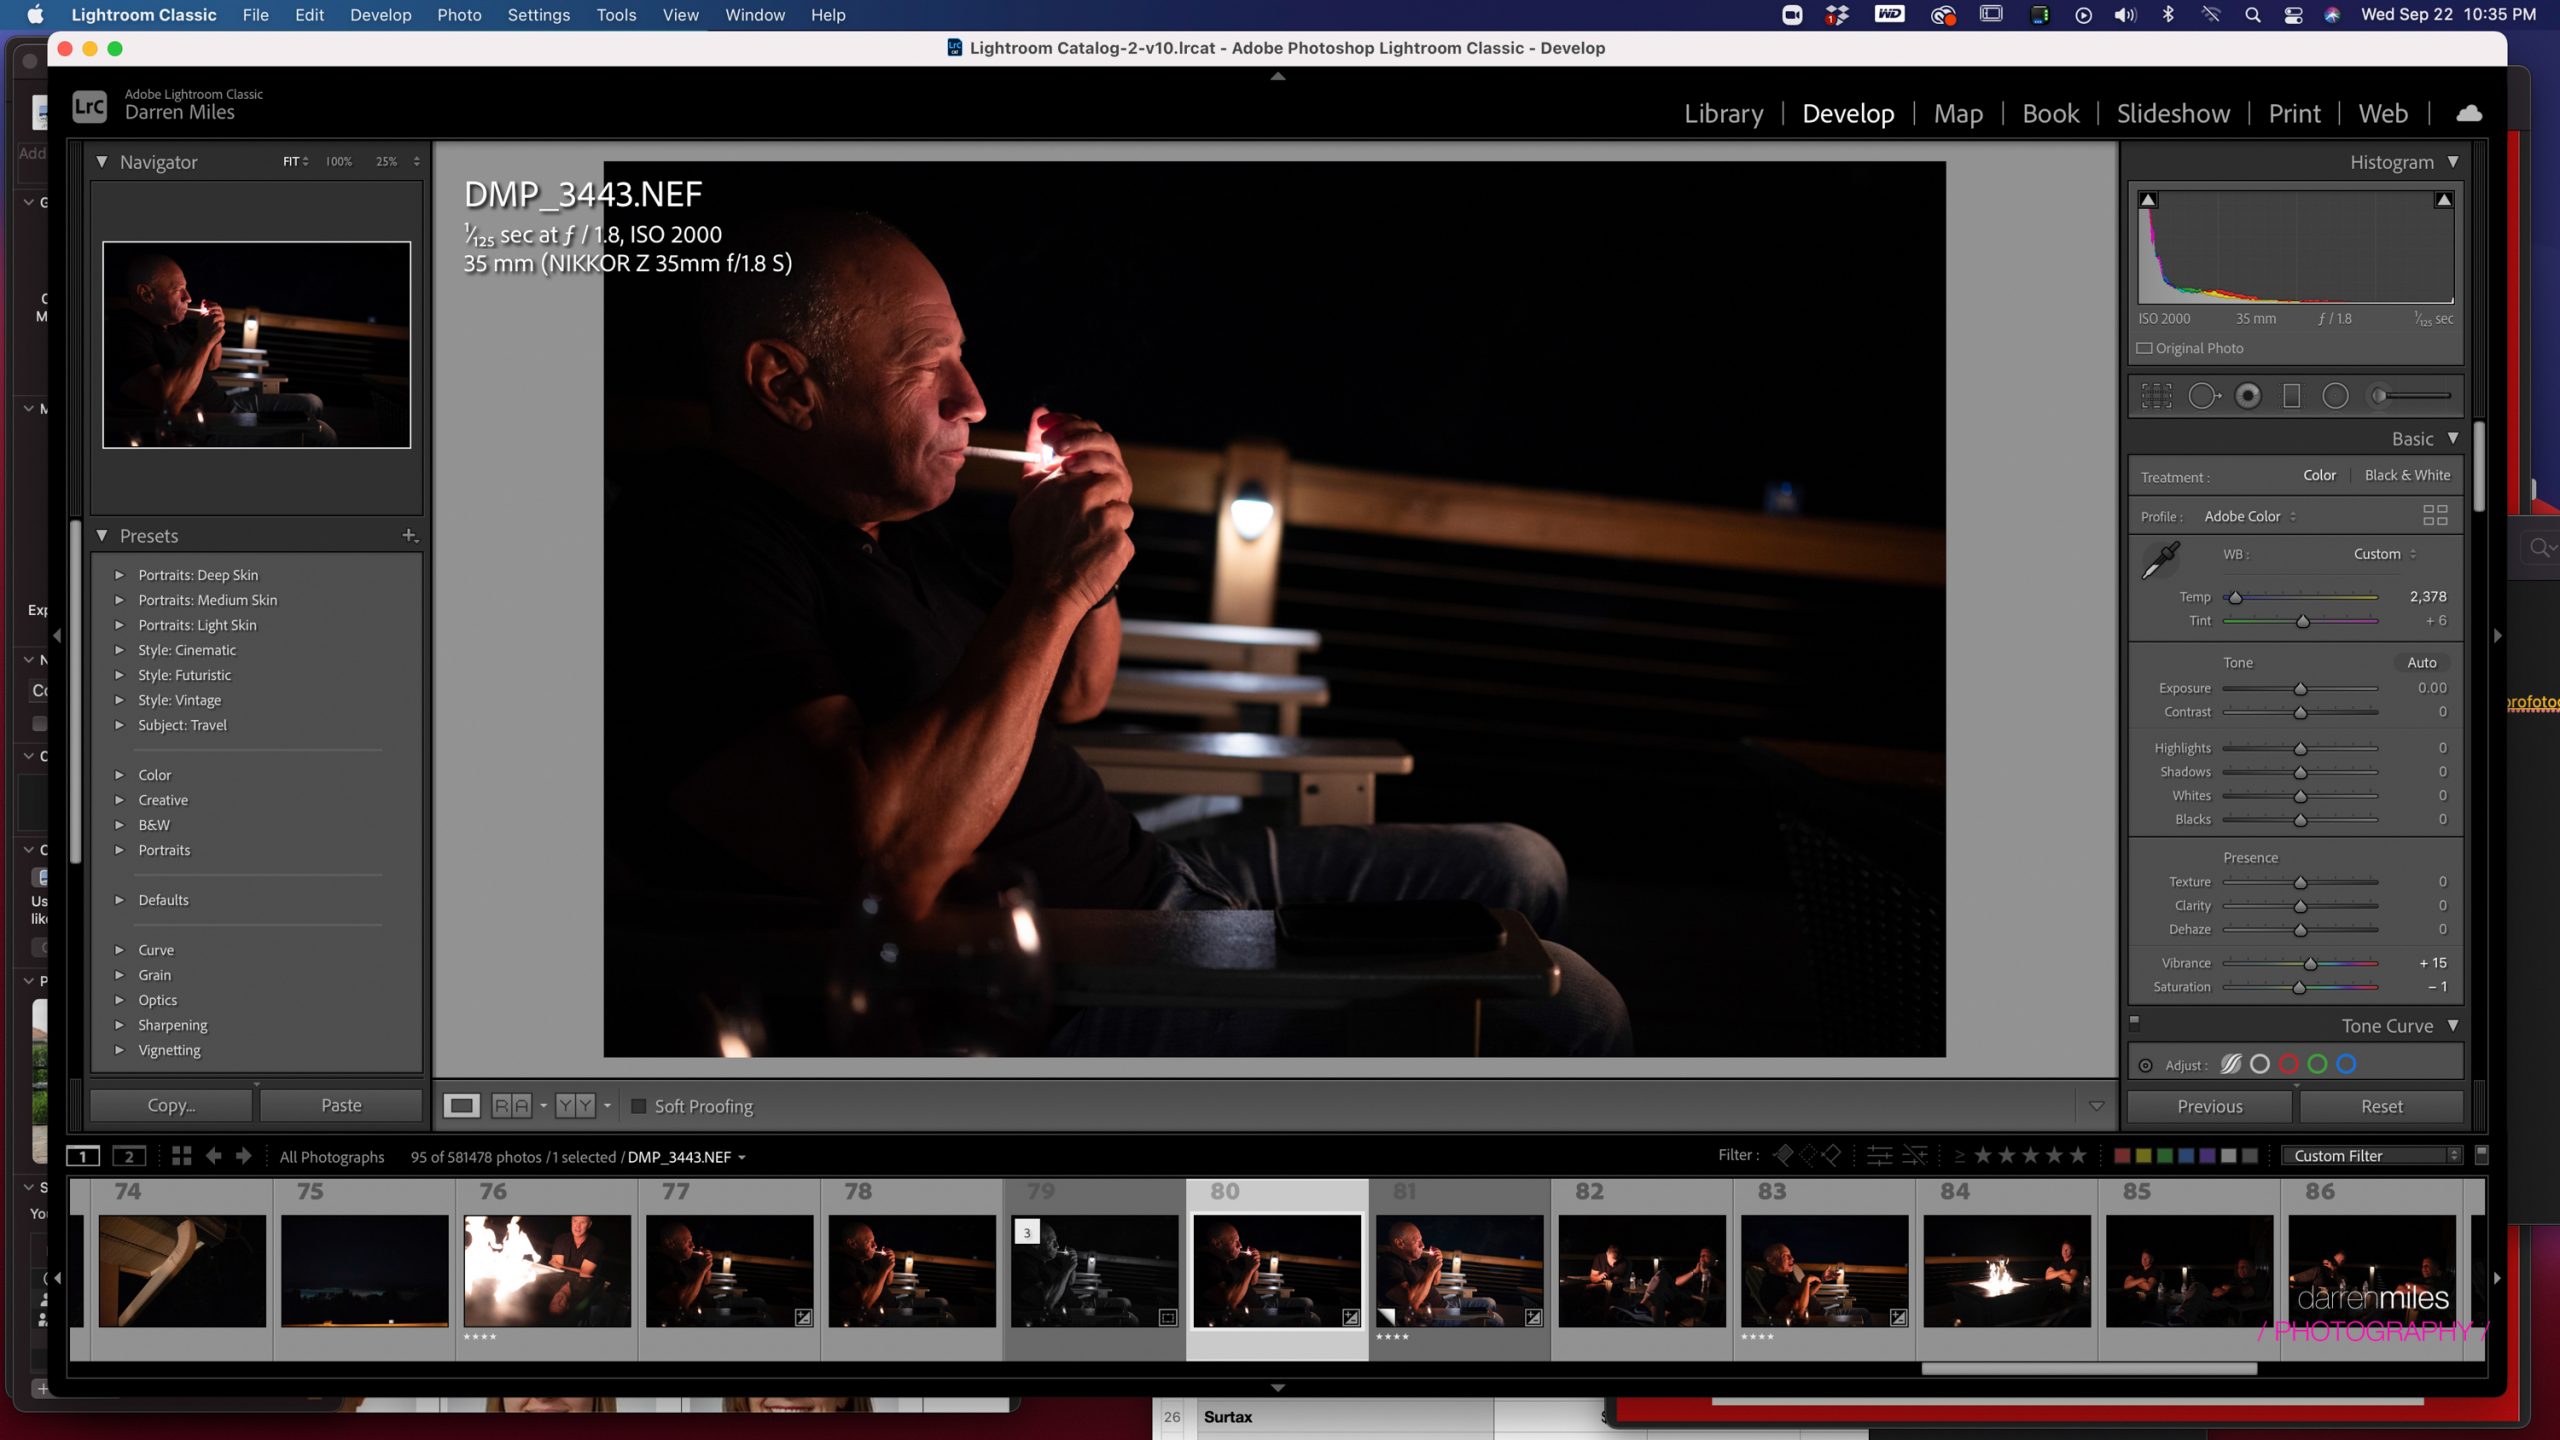Viewport: 2560px width, 1440px height.
Task: Filter by rejected photos flag
Action: click(x=1831, y=1156)
